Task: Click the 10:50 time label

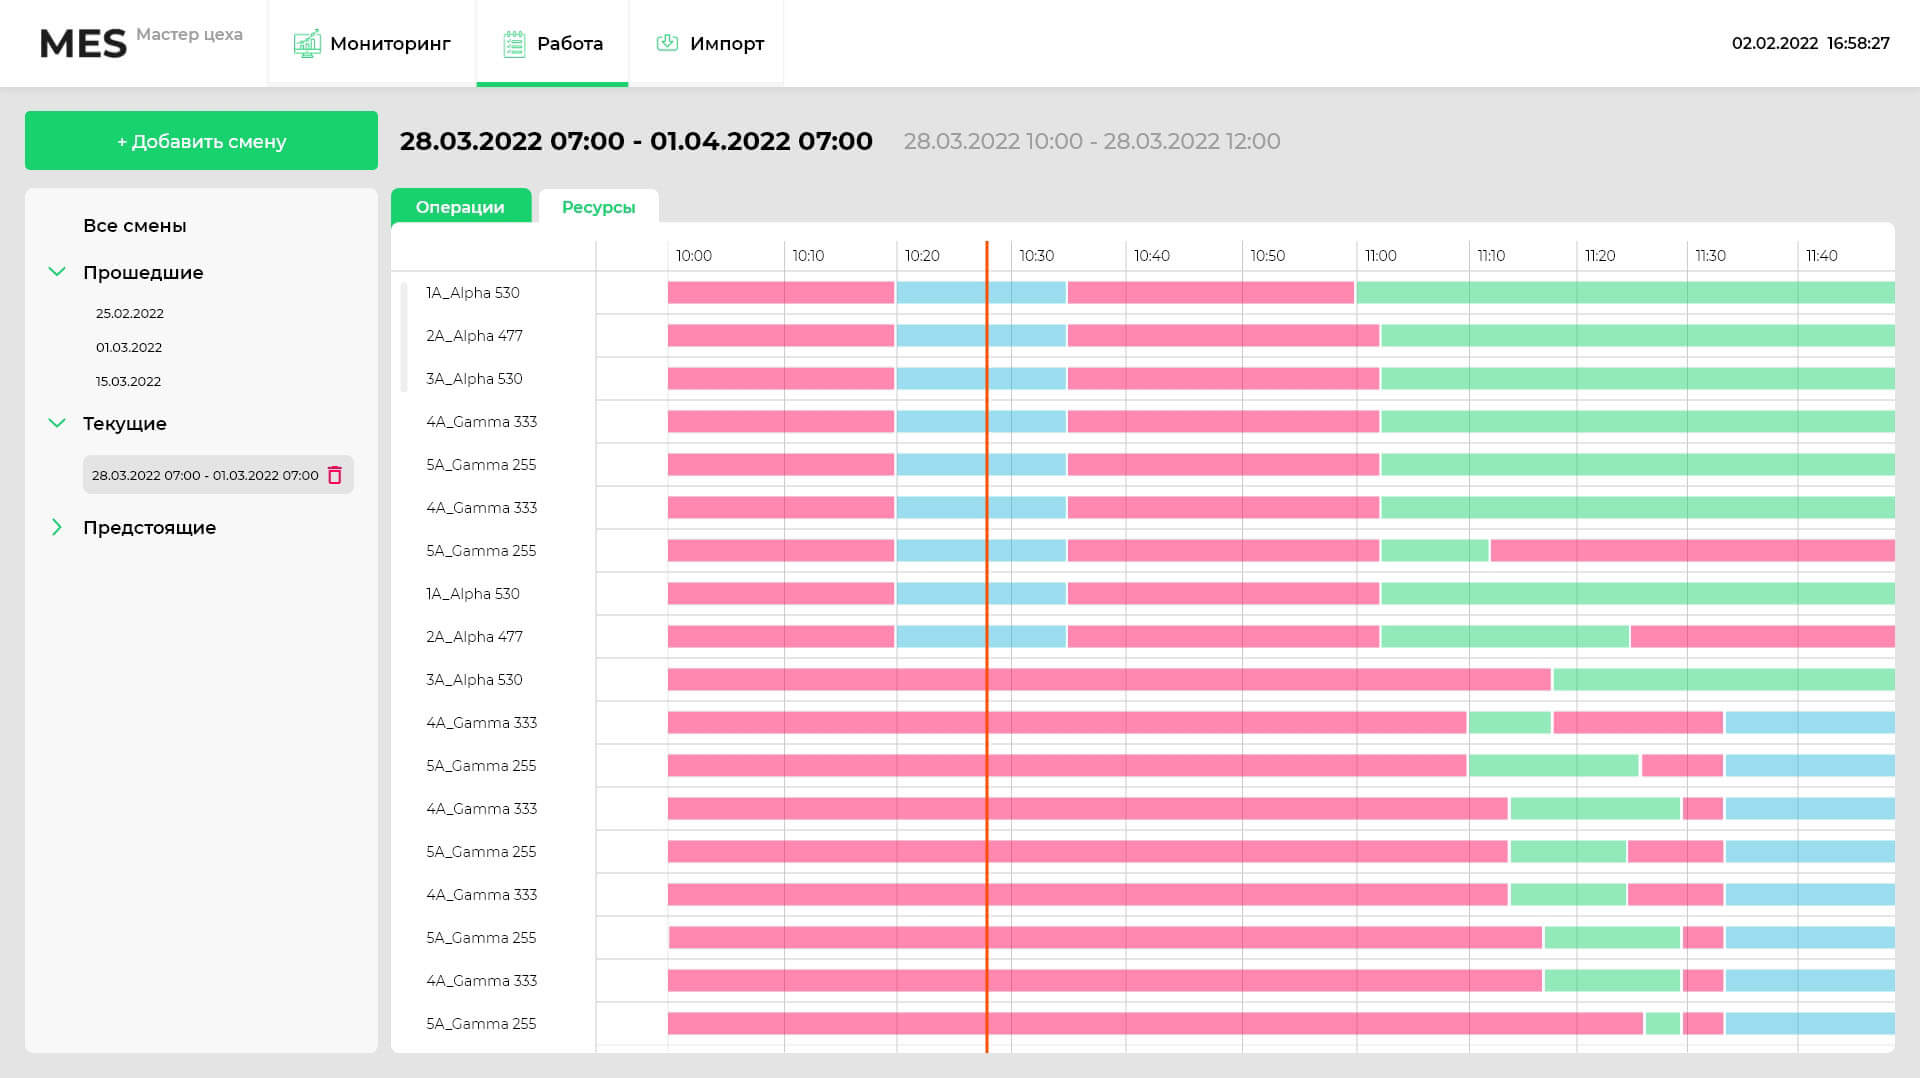Action: point(1268,256)
